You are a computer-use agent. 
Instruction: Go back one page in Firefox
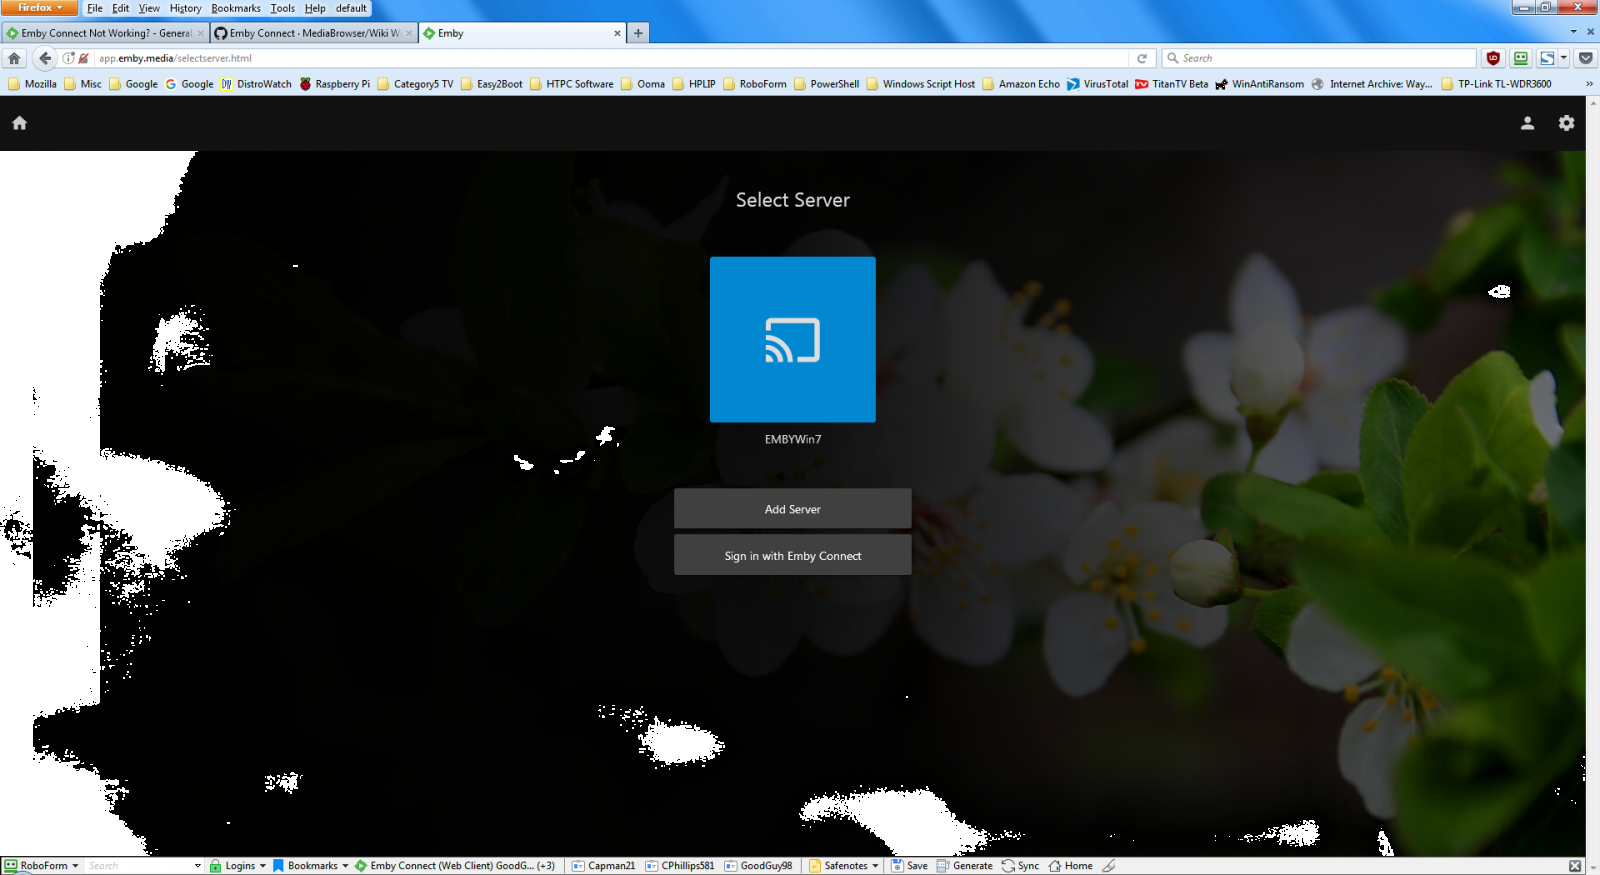point(45,58)
